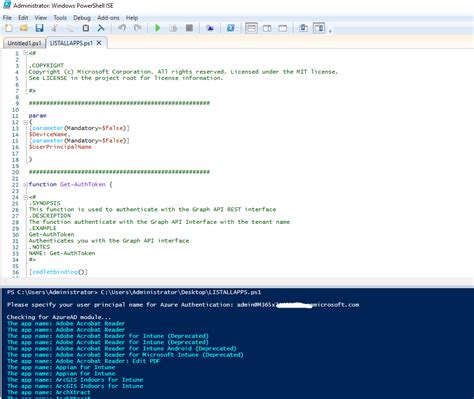Open the File menu
474x399 pixels.
7,18
